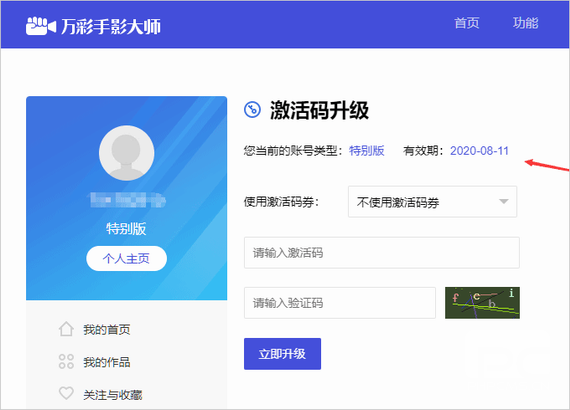Open the 不使用激活码券 dropdown
Viewport: 570px width, 410px height.
(x=432, y=202)
